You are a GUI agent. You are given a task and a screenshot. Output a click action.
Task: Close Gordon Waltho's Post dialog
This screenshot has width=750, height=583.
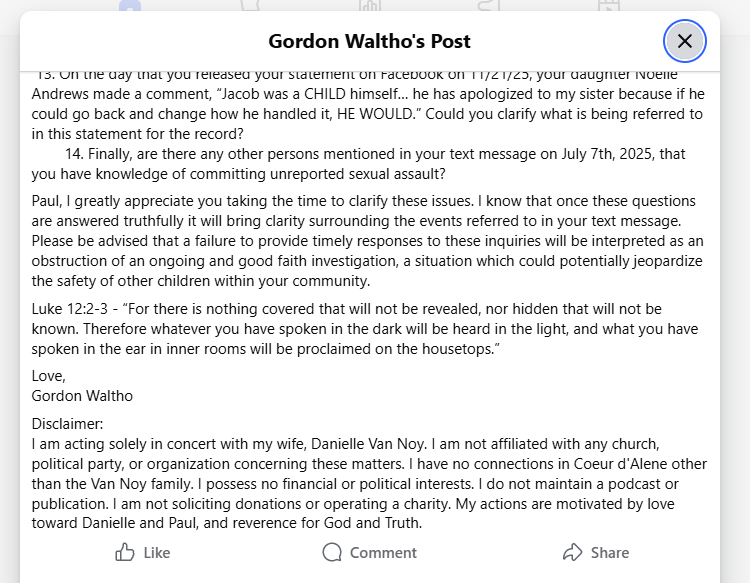(x=685, y=41)
